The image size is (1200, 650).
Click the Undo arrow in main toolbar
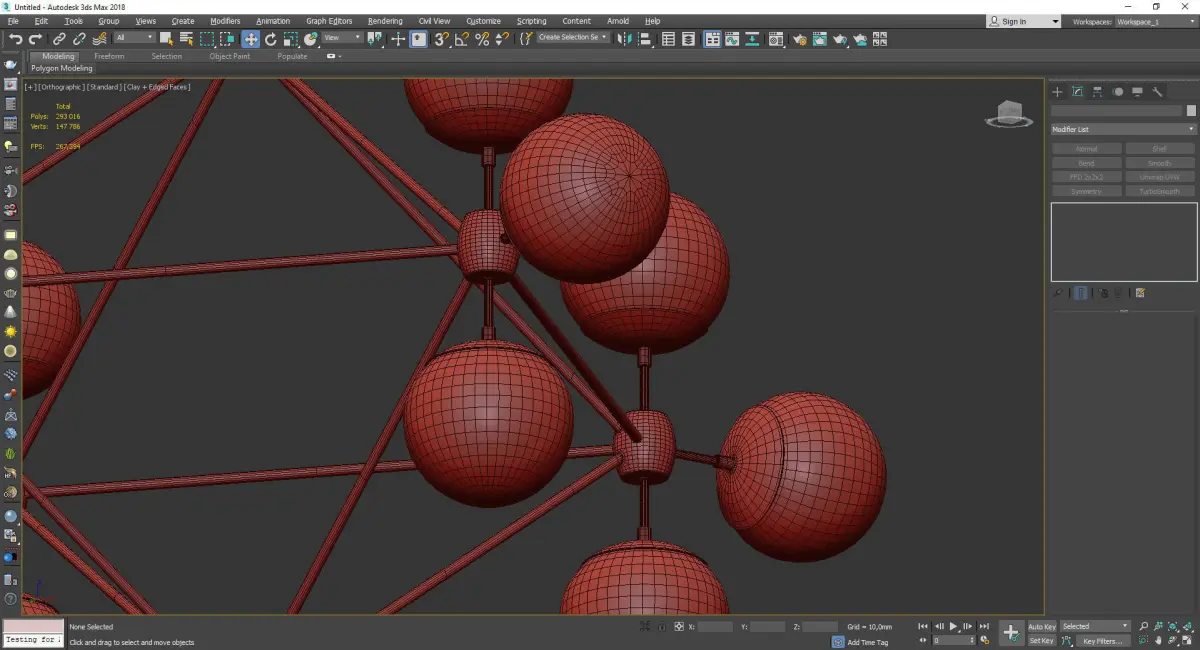[x=15, y=39]
